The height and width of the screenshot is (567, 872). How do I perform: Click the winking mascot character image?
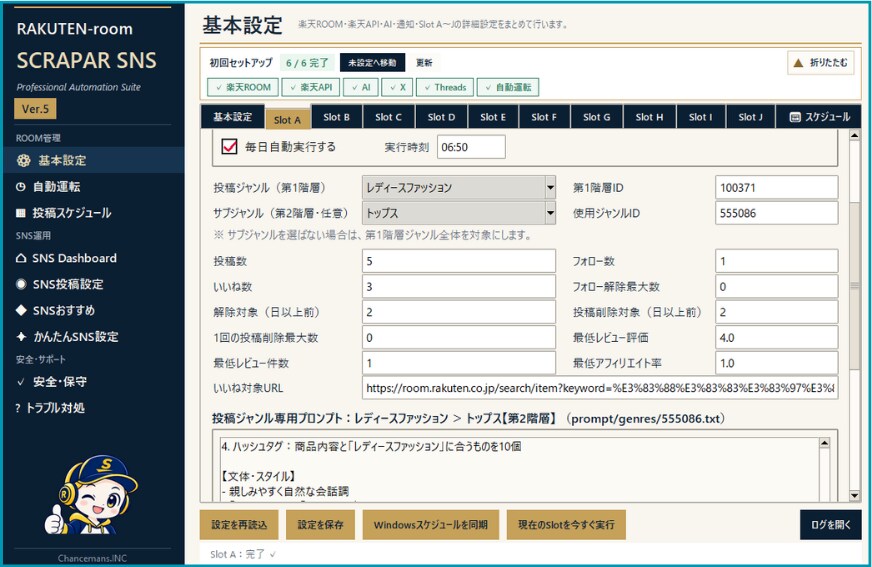click(91, 496)
